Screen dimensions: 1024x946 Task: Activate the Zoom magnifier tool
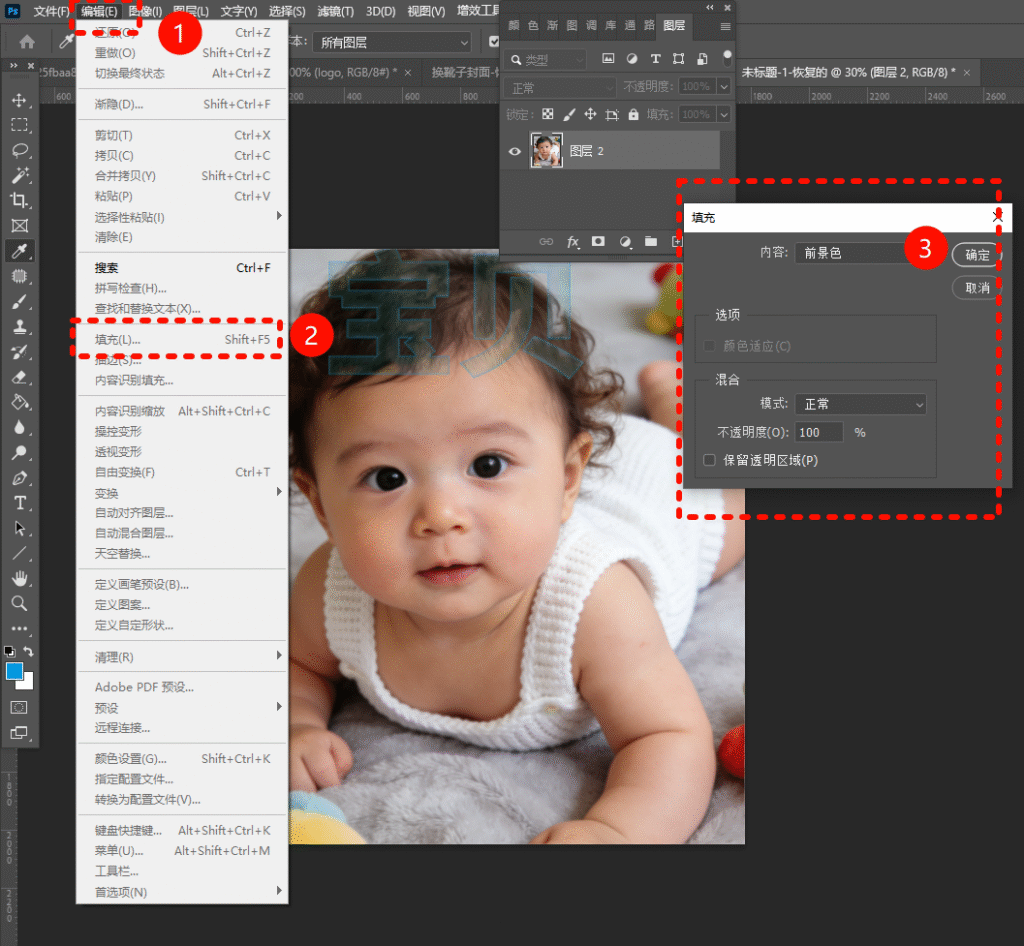point(19,603)
